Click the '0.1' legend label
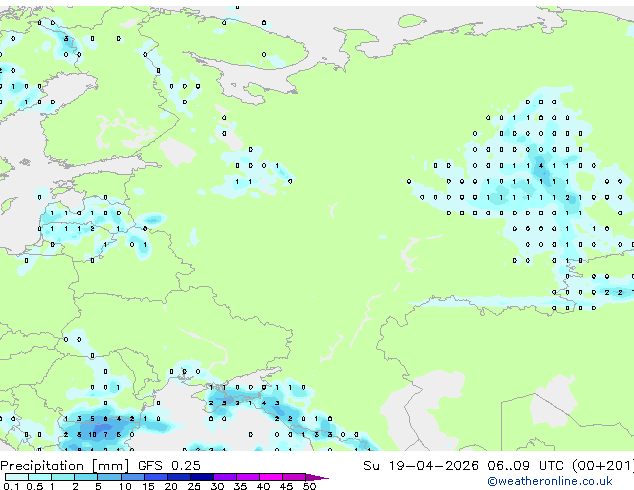Screen dimensions: 634x490 [x=12, y=486]
